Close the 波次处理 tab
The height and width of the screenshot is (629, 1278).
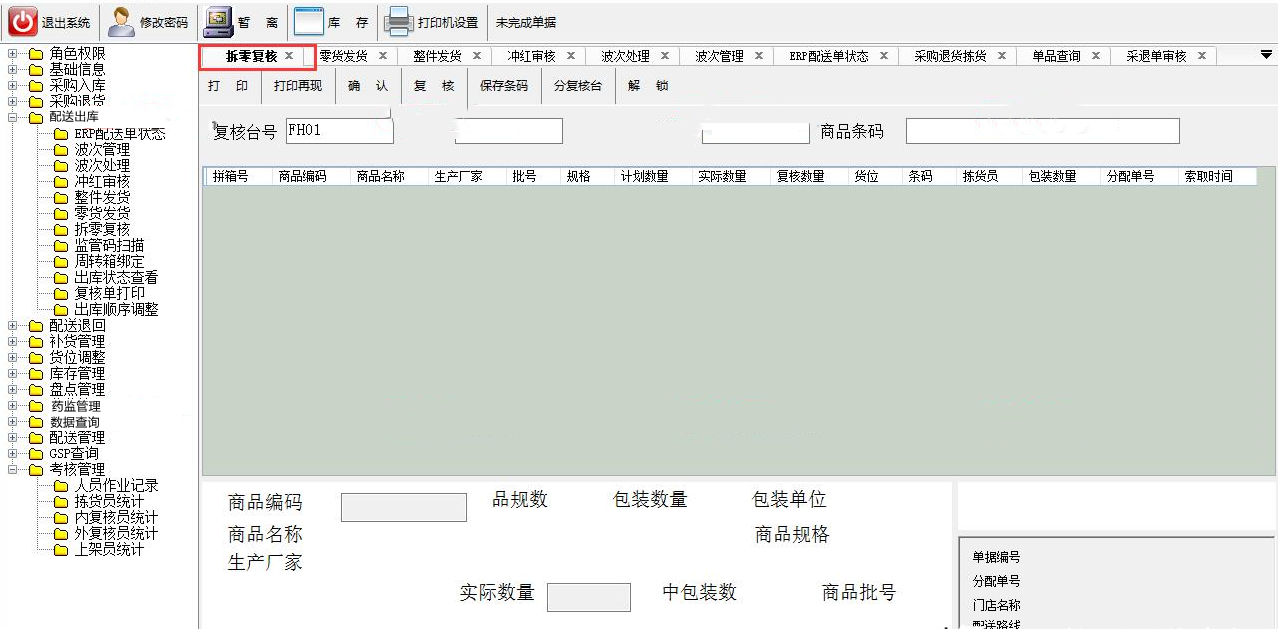[x=664, y=56]
